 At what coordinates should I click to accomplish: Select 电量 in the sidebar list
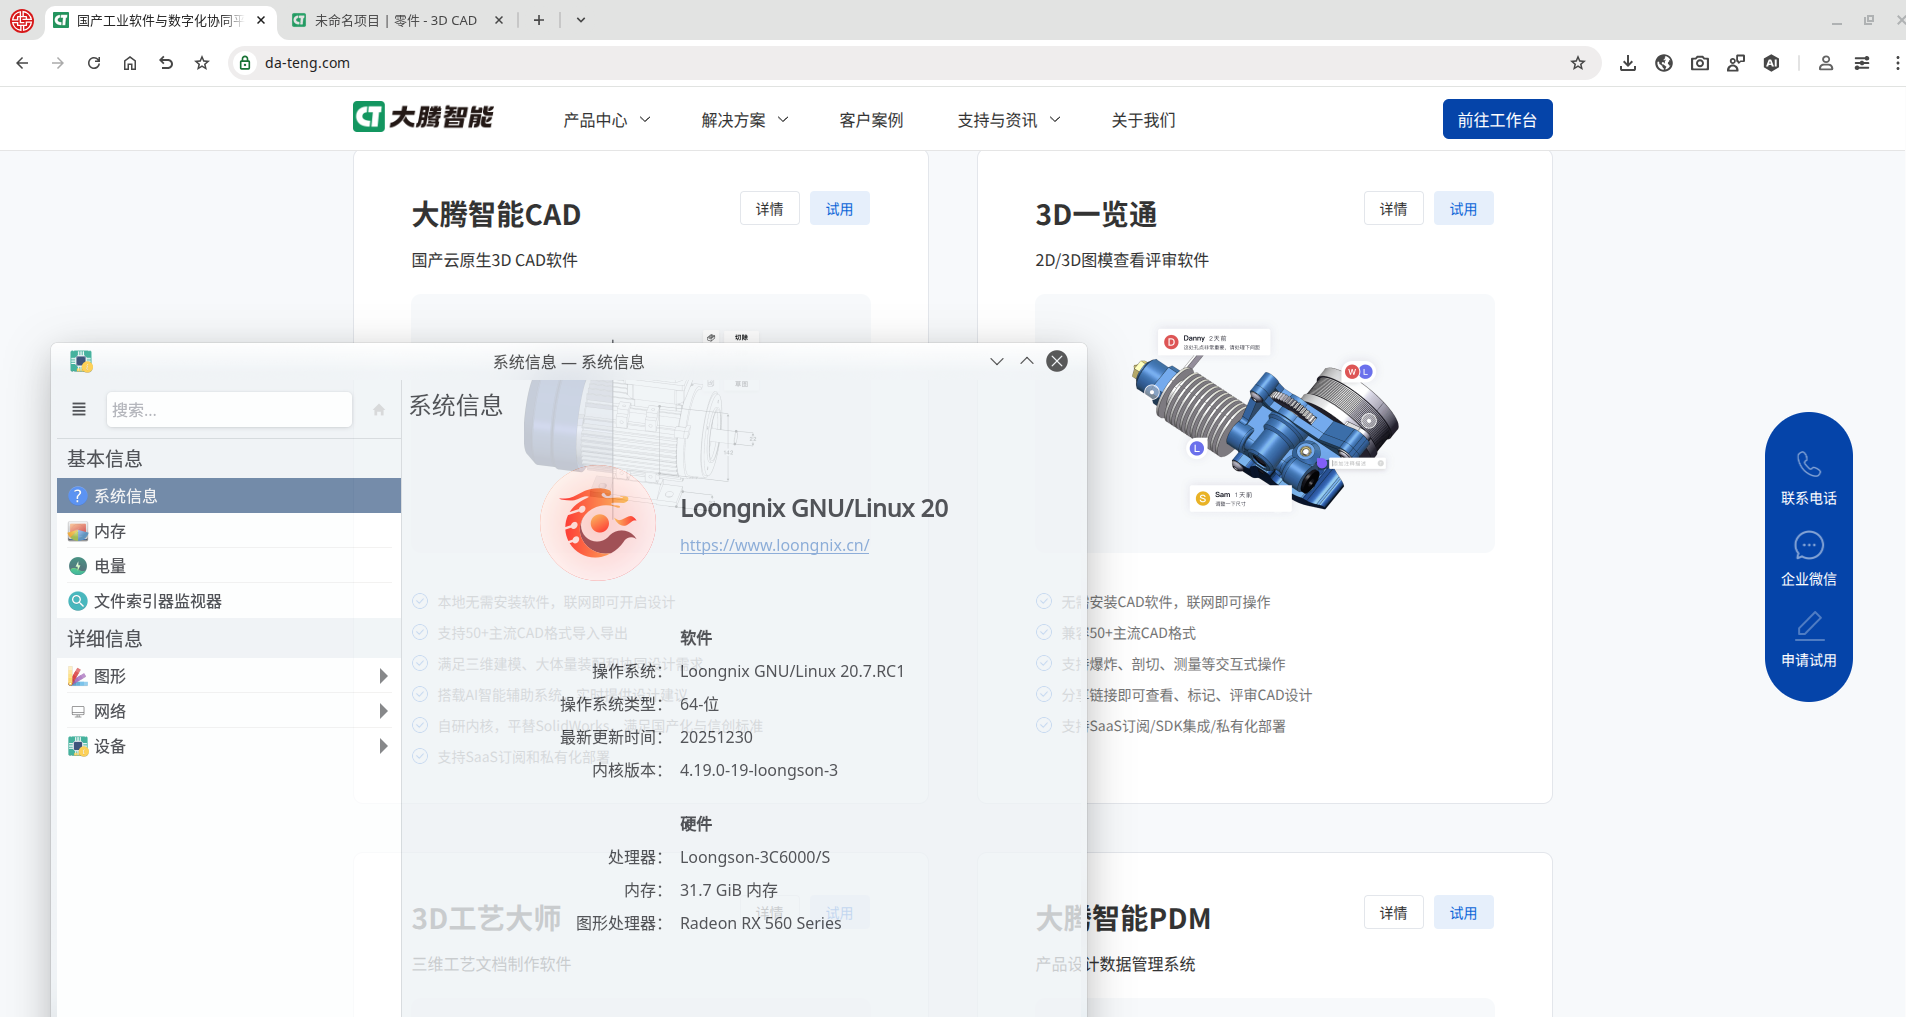coord(229,566)
